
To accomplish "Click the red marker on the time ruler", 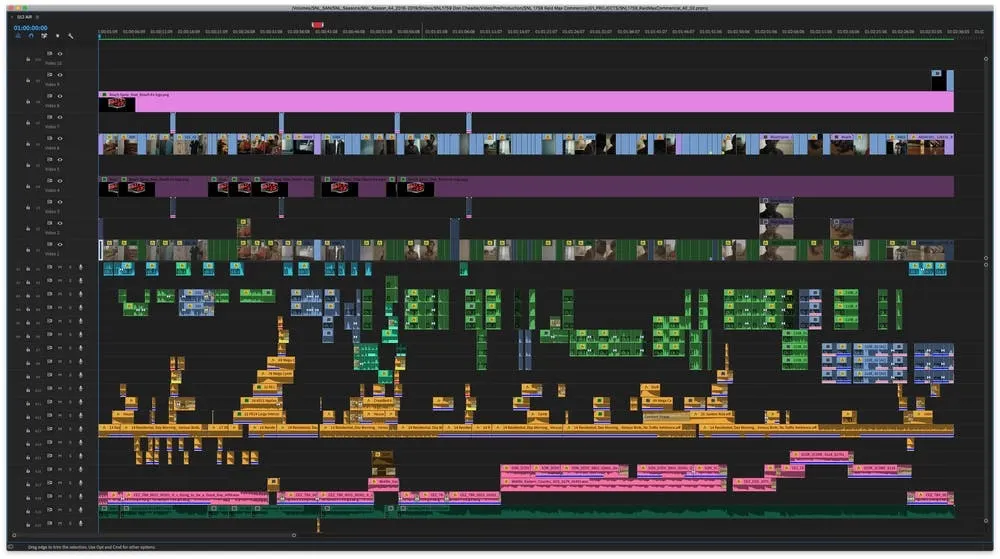I will [x=317, y=25].
